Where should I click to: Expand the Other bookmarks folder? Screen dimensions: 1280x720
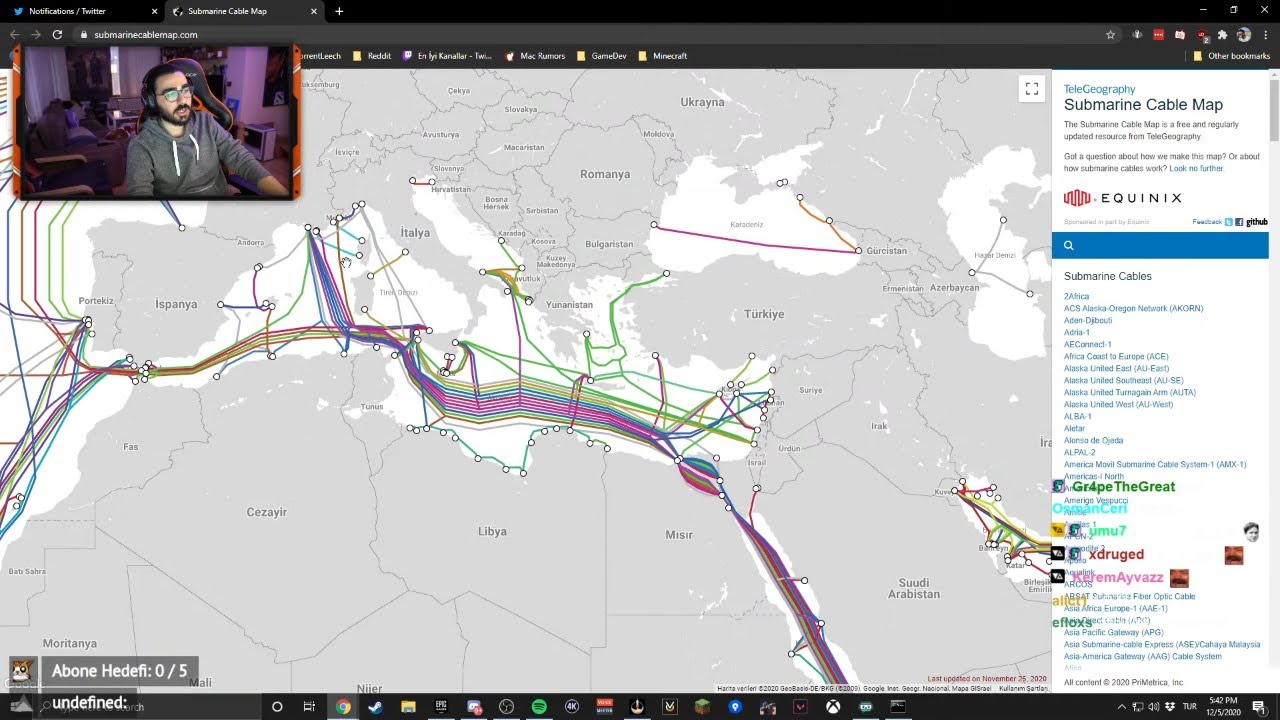point(1231,56)
